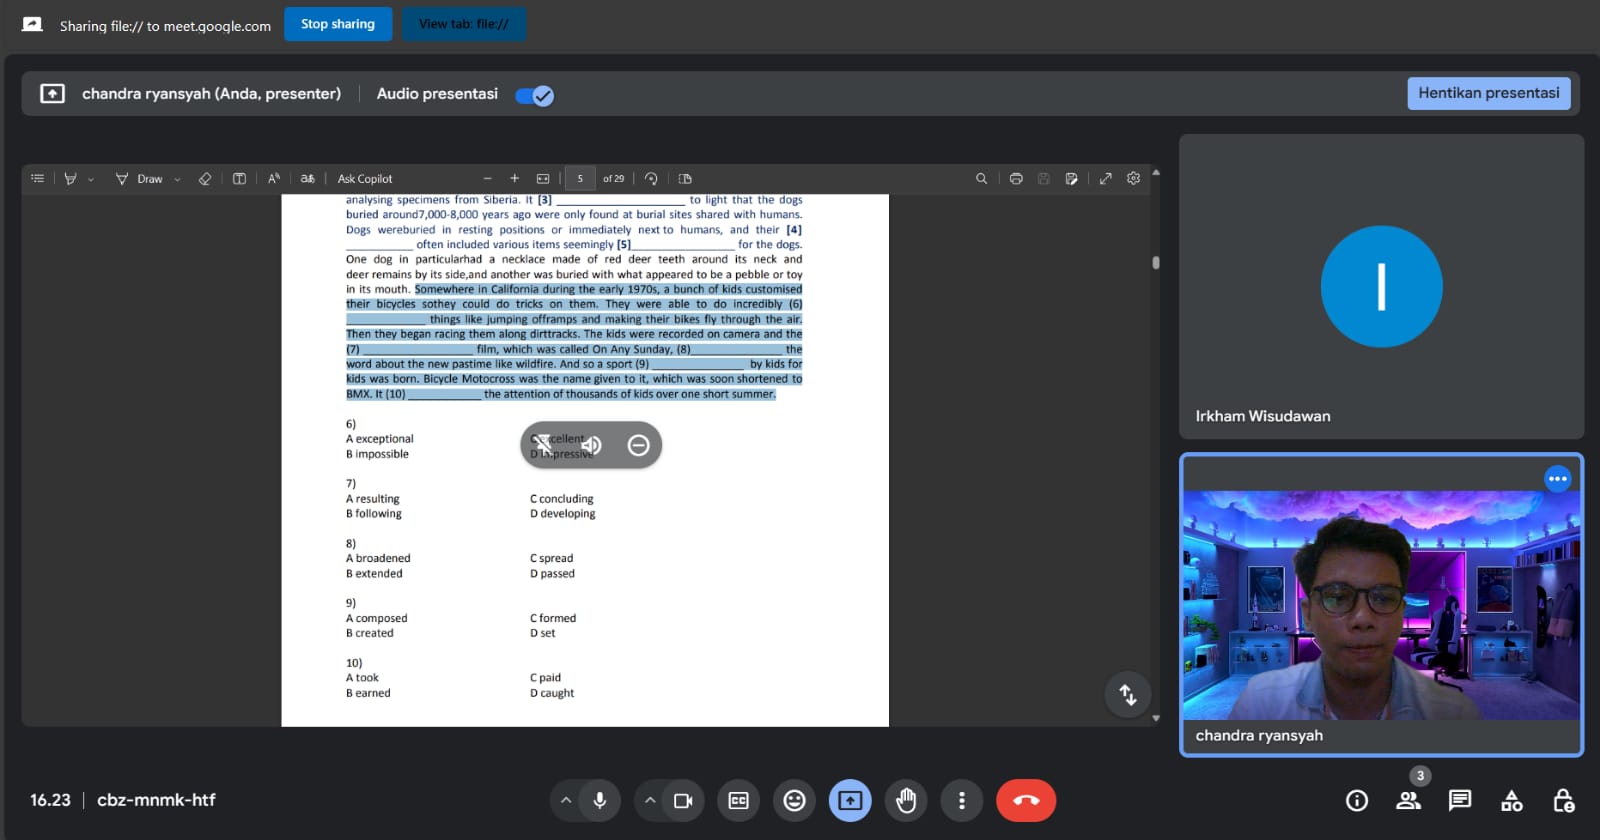Screen dimensions: 1600x840
Task: Raise hand in the meeting
Action: coord(906,800)
